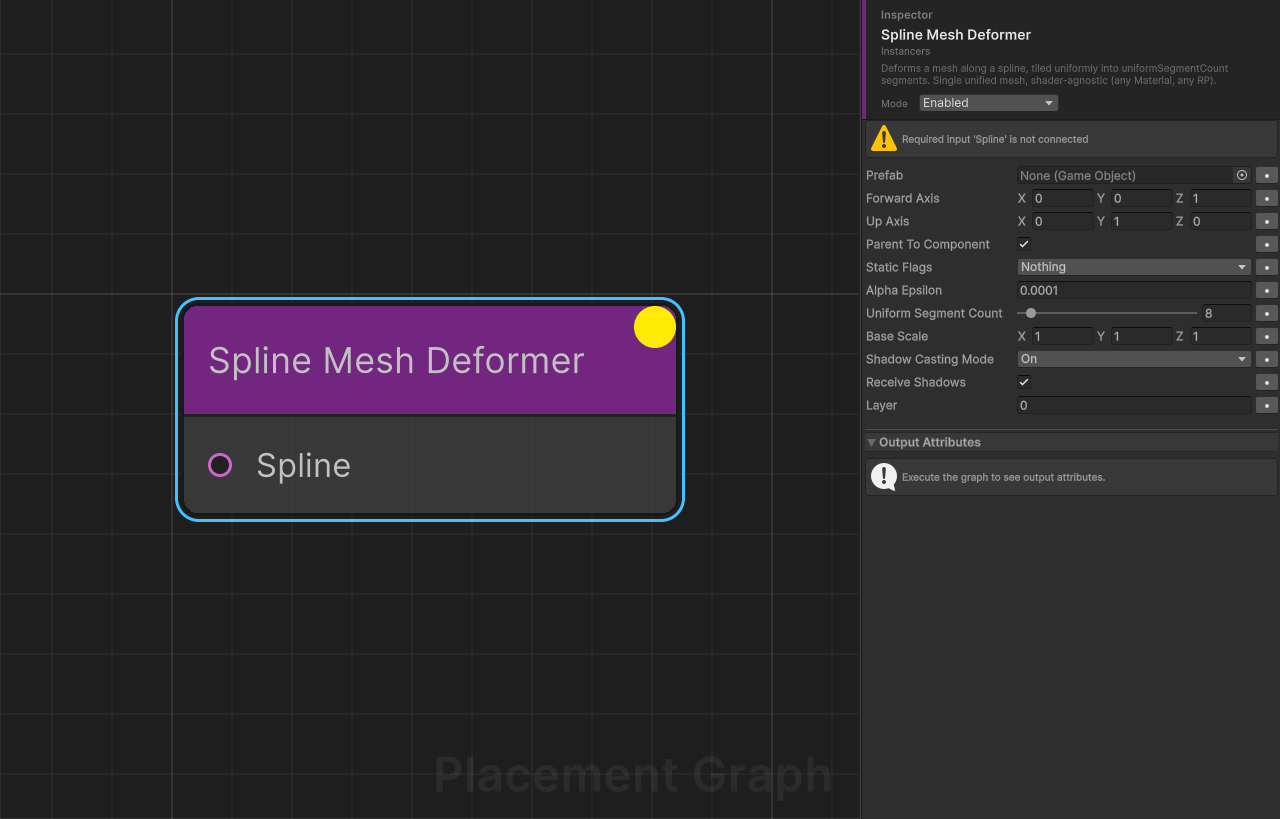Click the Required input 'Spline' warning message
The height and width of the screenshot is (819, 1280).
[995, 139]
